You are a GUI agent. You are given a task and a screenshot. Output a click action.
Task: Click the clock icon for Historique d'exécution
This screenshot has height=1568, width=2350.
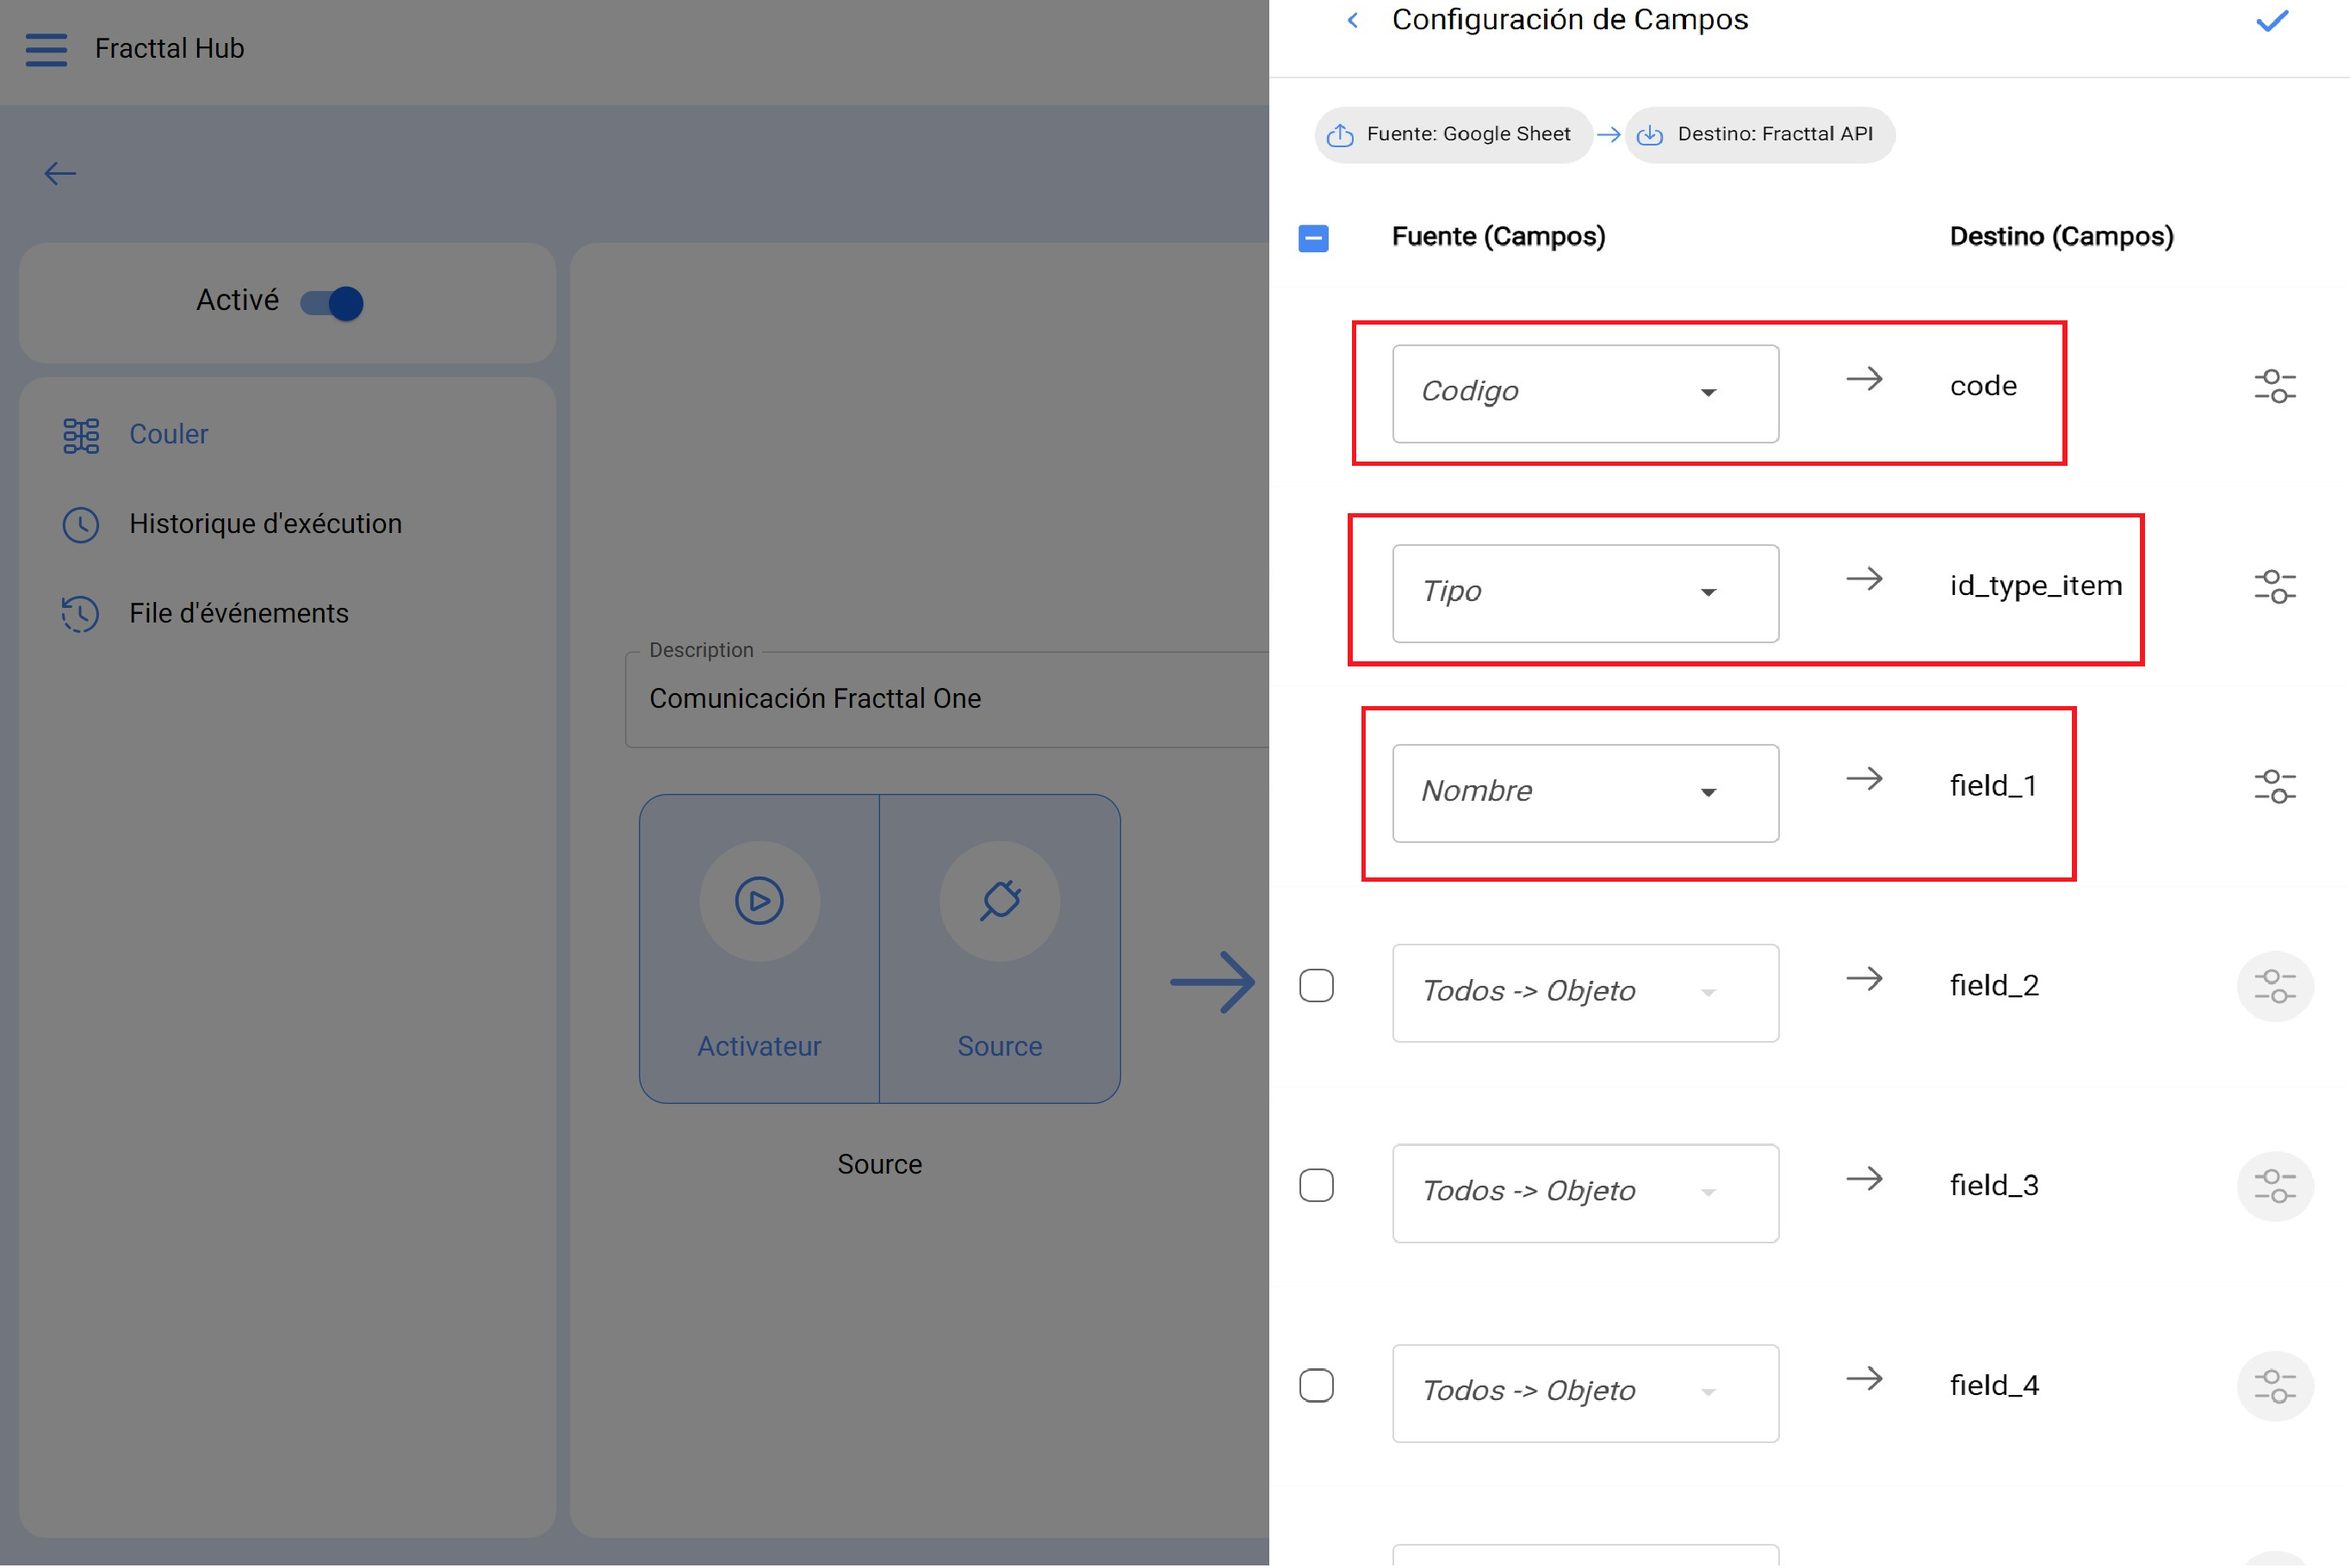(81, 525)
